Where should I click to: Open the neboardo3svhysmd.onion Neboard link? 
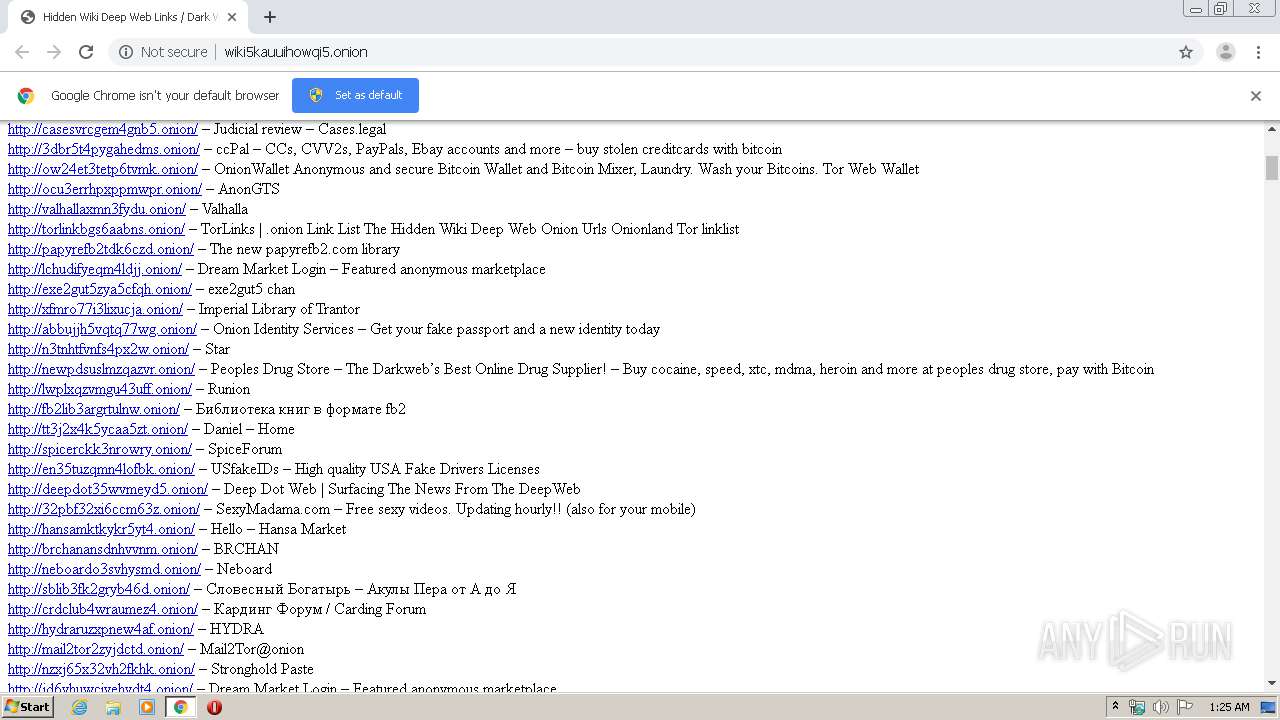(x=104, y=569)
